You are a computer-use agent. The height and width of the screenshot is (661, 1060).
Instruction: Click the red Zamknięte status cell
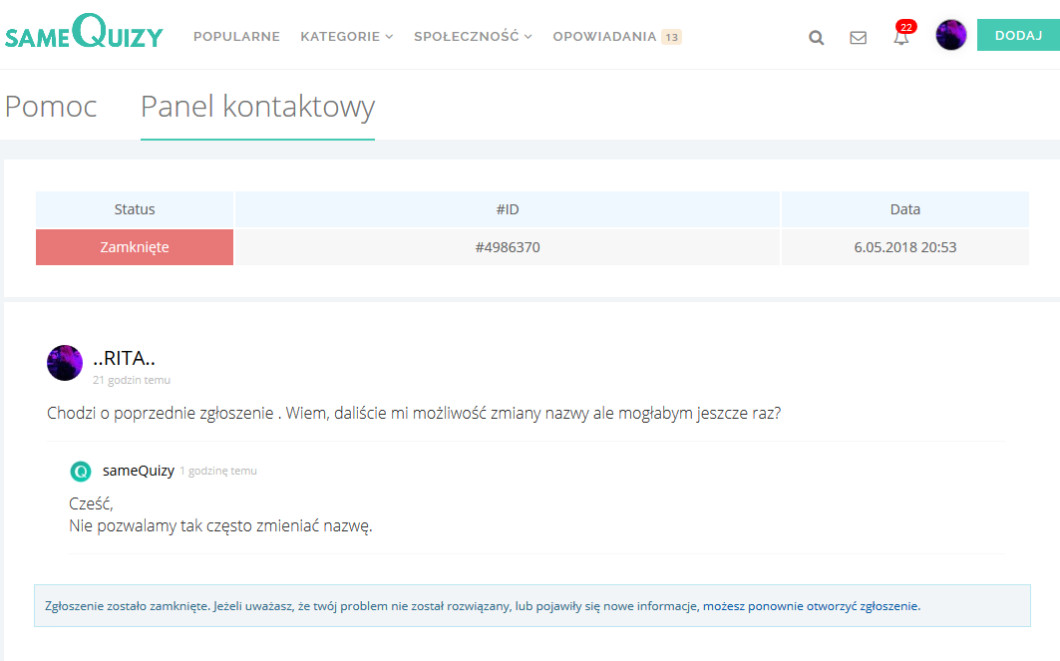(135, 247)
